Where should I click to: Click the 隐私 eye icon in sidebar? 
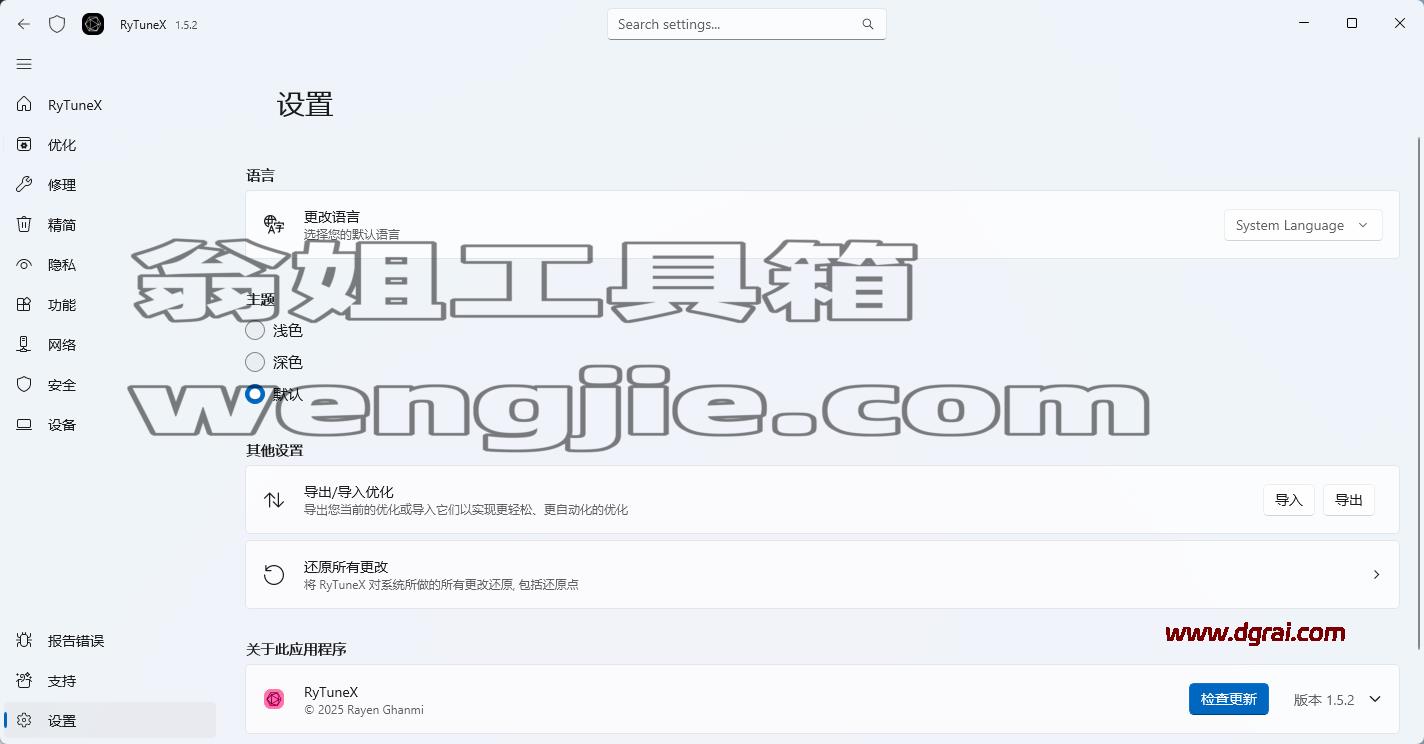click(x=24, y=264)
